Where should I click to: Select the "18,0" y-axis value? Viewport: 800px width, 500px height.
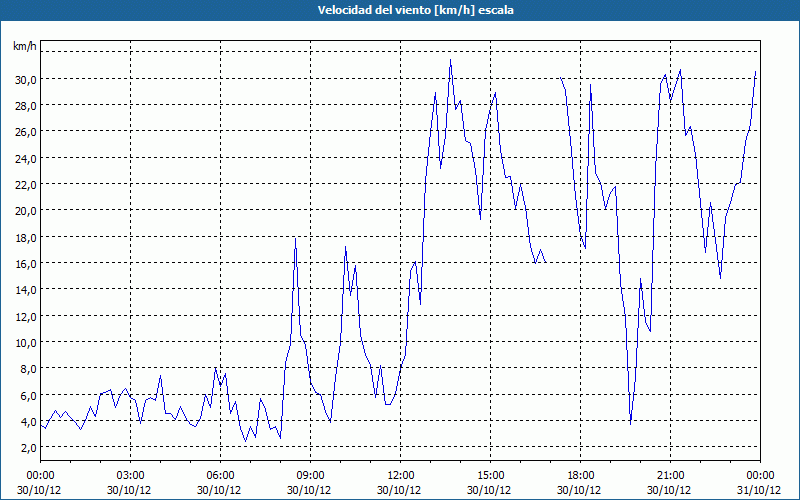(25, 237)
